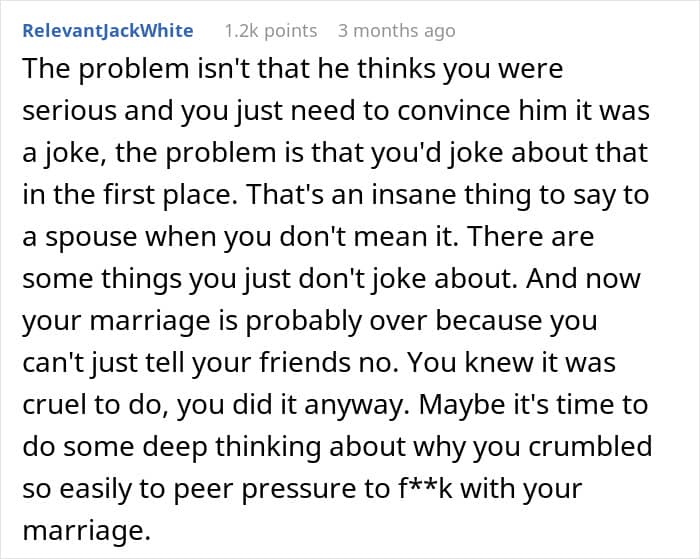The width and height of the screenshot is (700, 559).
Task: Click the words 'a spouse' in the comment
Action: coord(79,237)
